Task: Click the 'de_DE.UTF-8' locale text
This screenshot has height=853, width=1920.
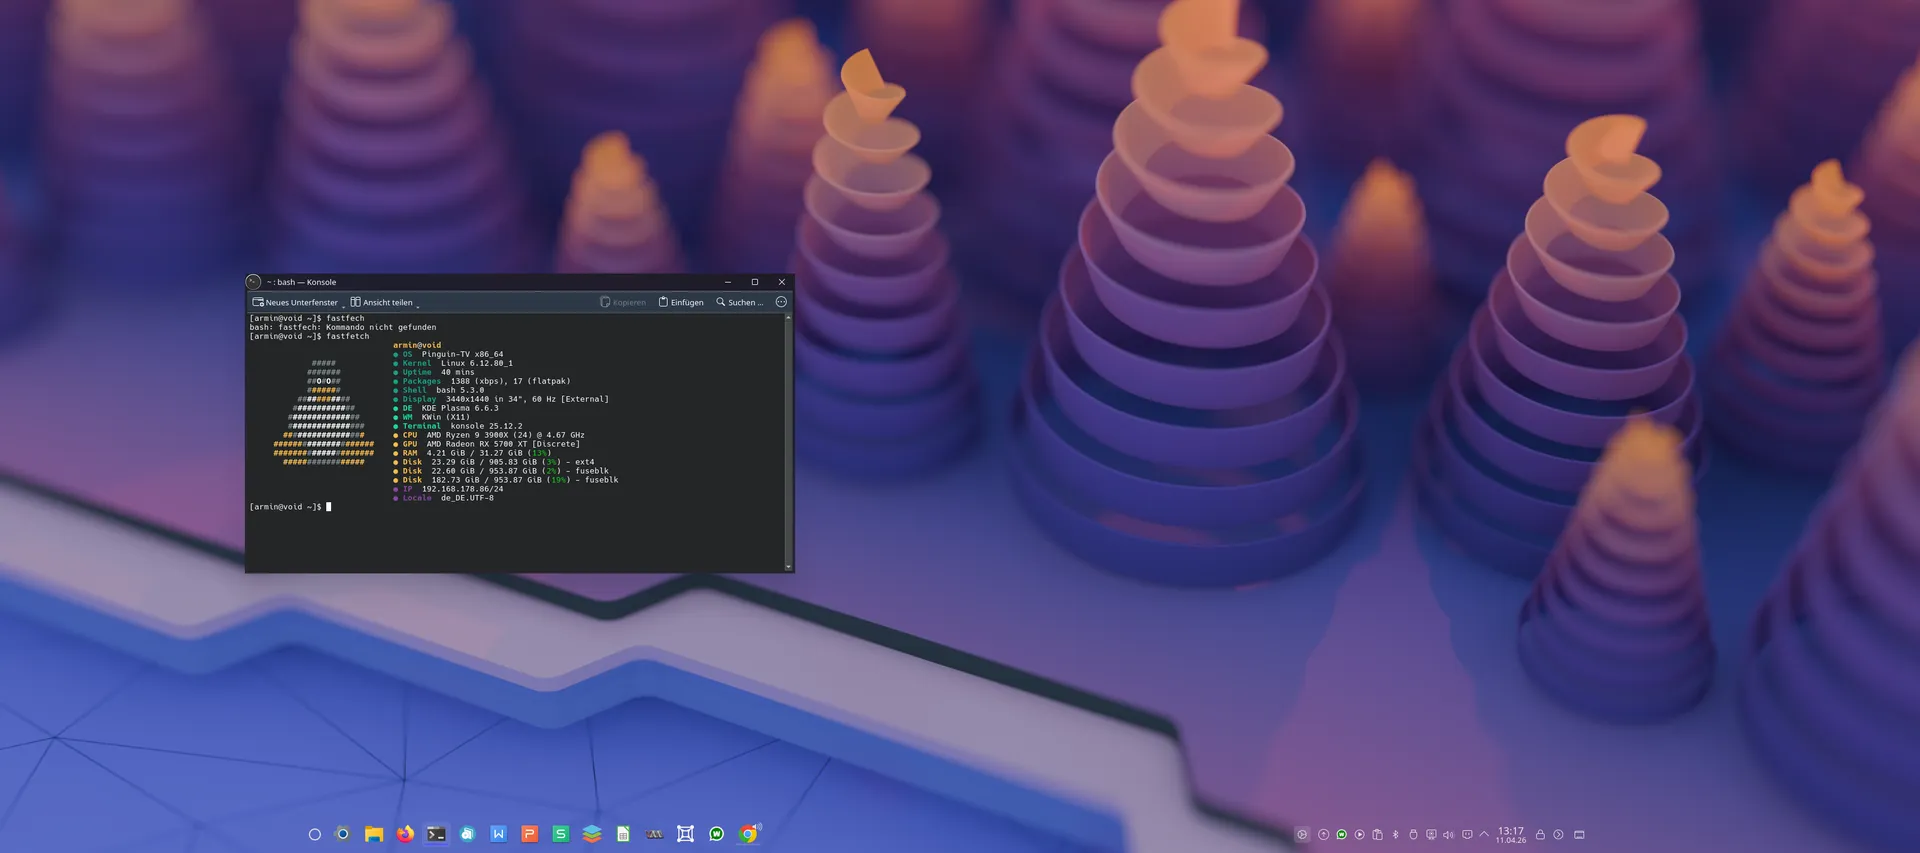Action: 467,498
